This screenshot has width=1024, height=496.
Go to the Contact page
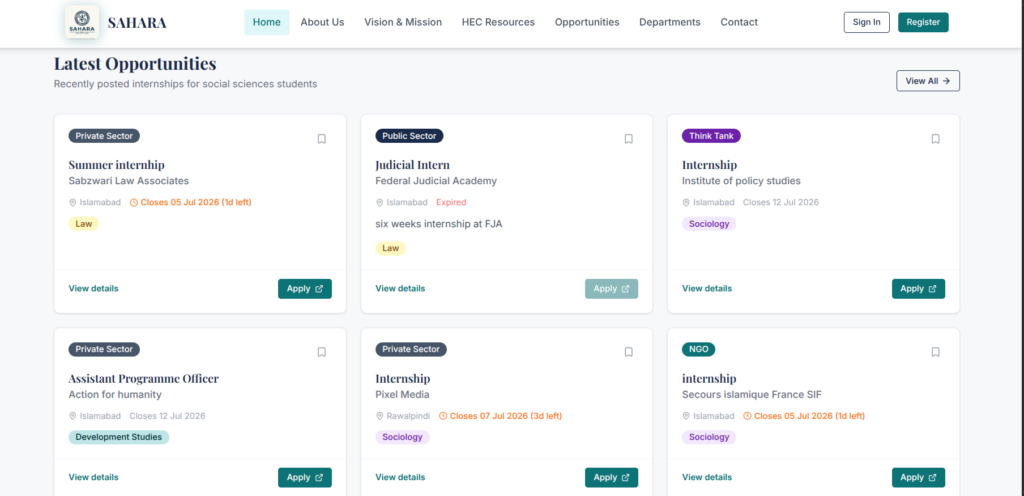[x=739, y=22]
